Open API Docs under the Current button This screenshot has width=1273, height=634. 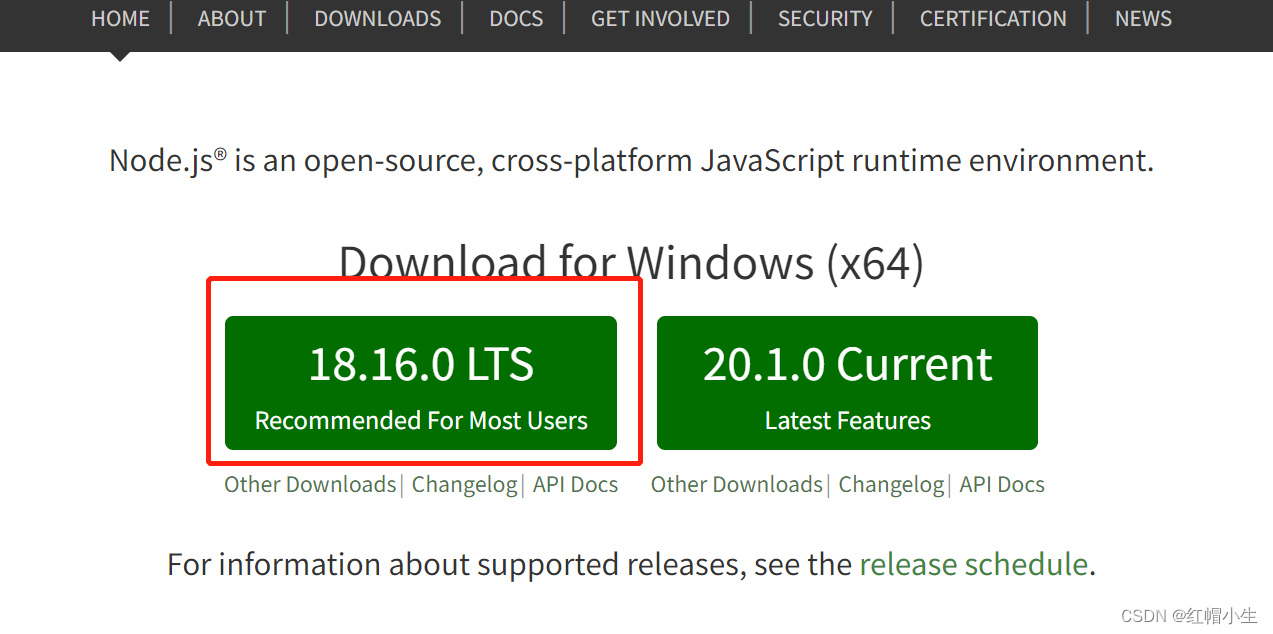(x=1002, y=485)
